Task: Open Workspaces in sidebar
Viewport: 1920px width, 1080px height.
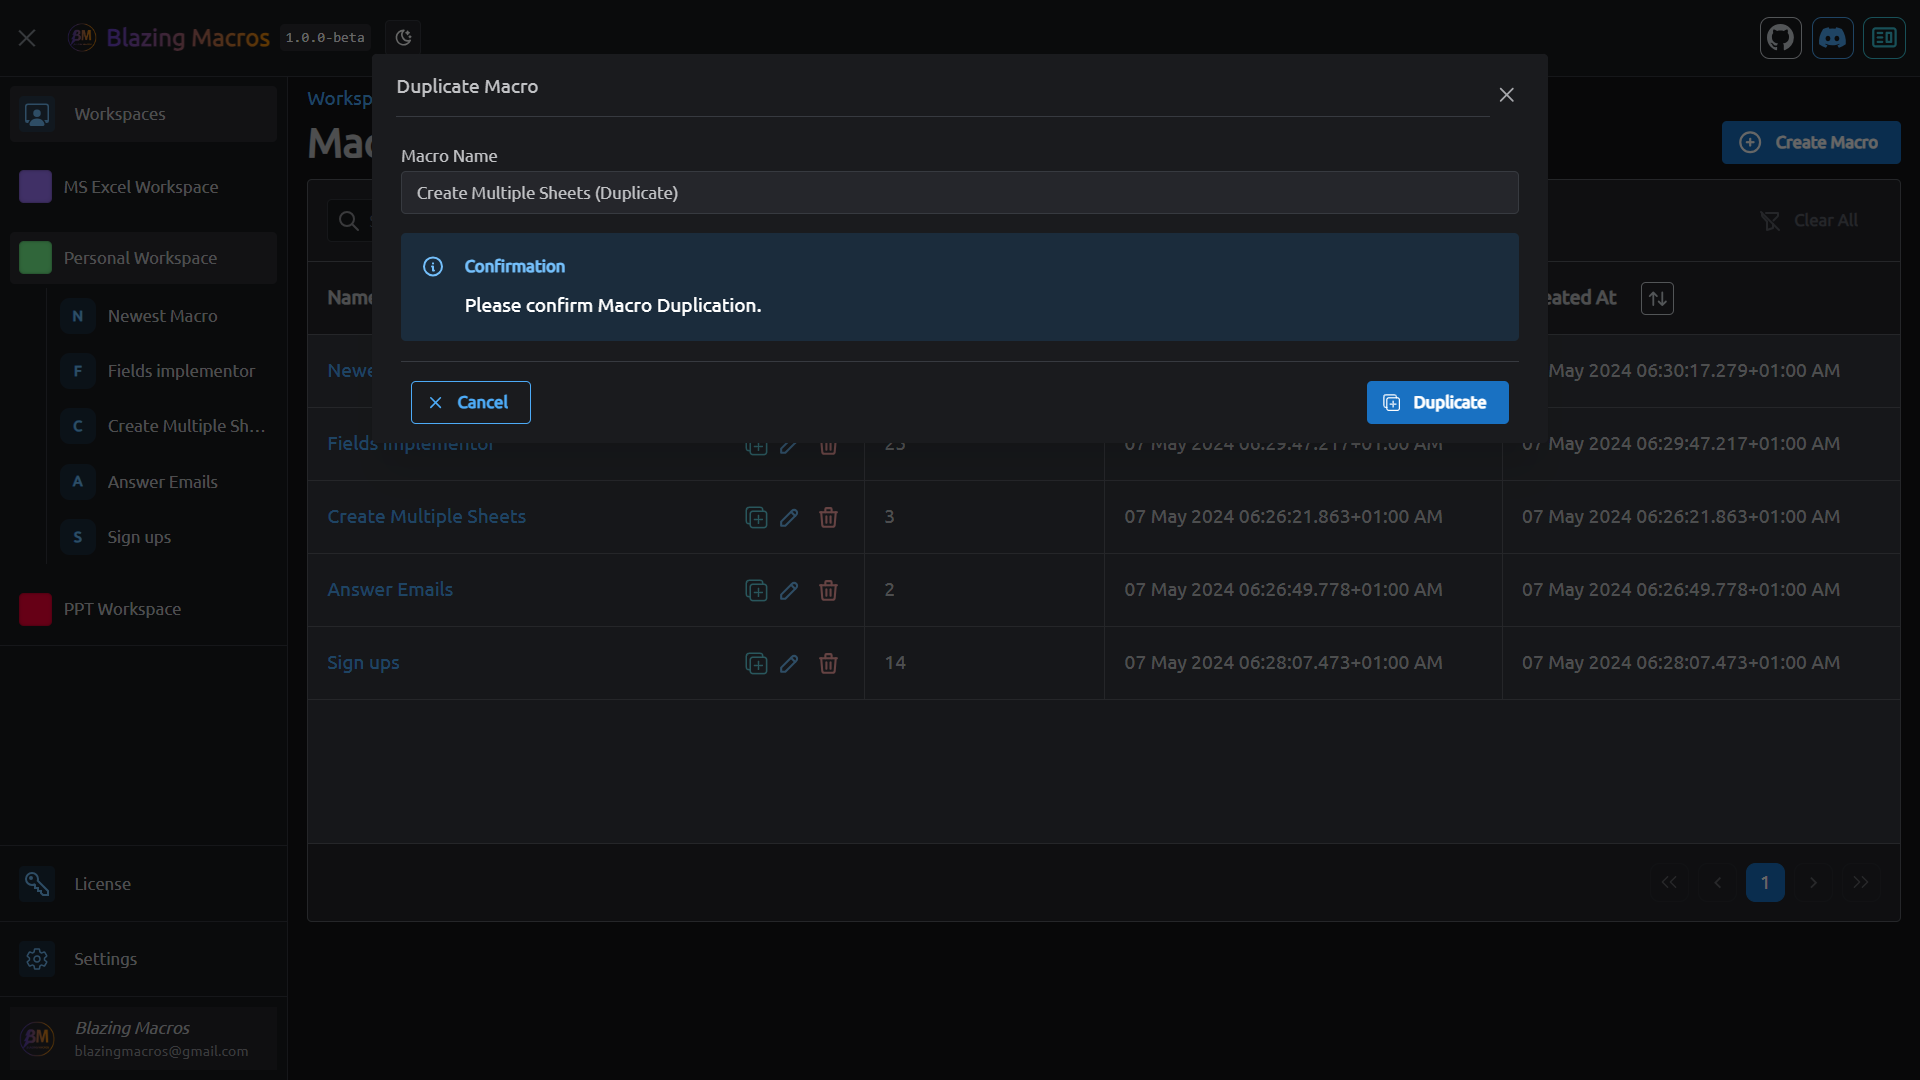Action: coord(143,114)
